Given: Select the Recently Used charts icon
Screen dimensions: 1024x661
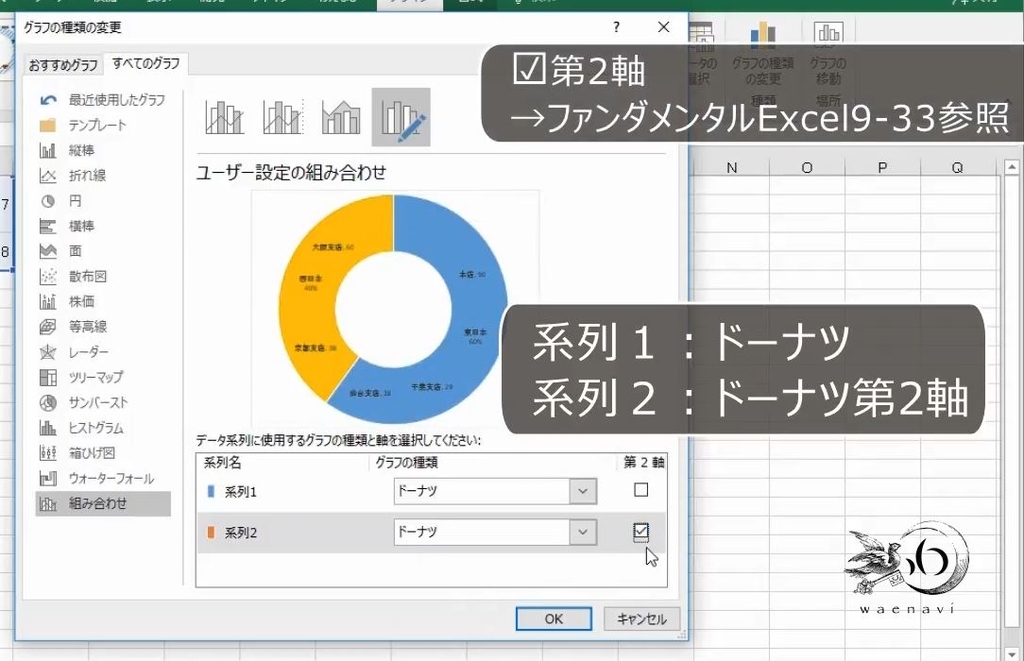Looking at the screenshot, I should 48,100.
